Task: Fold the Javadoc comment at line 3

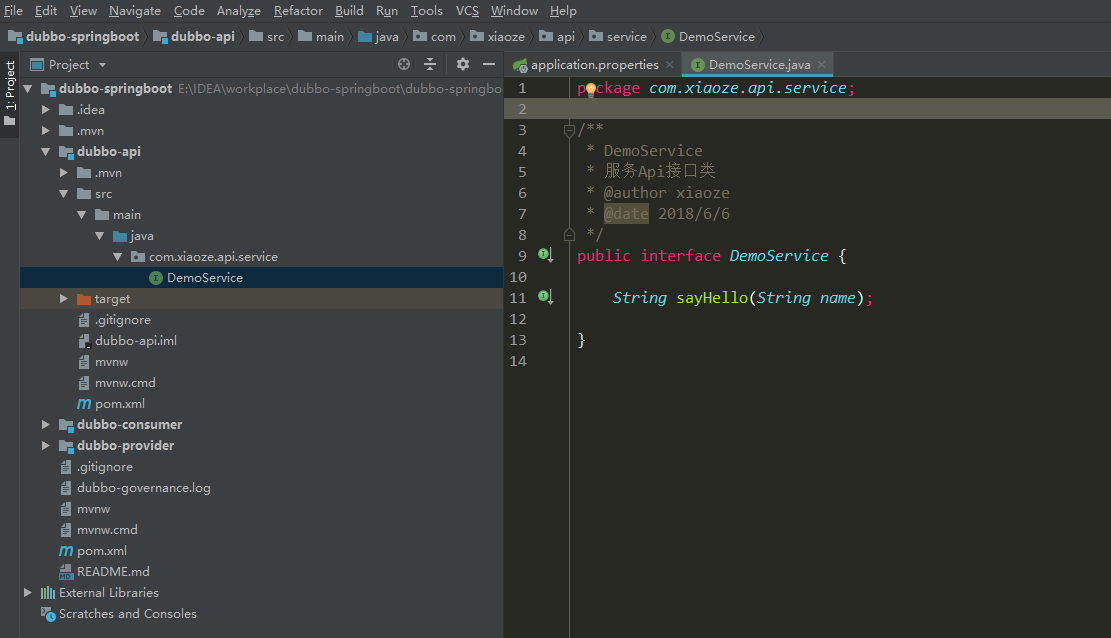Action: (569, 130)
